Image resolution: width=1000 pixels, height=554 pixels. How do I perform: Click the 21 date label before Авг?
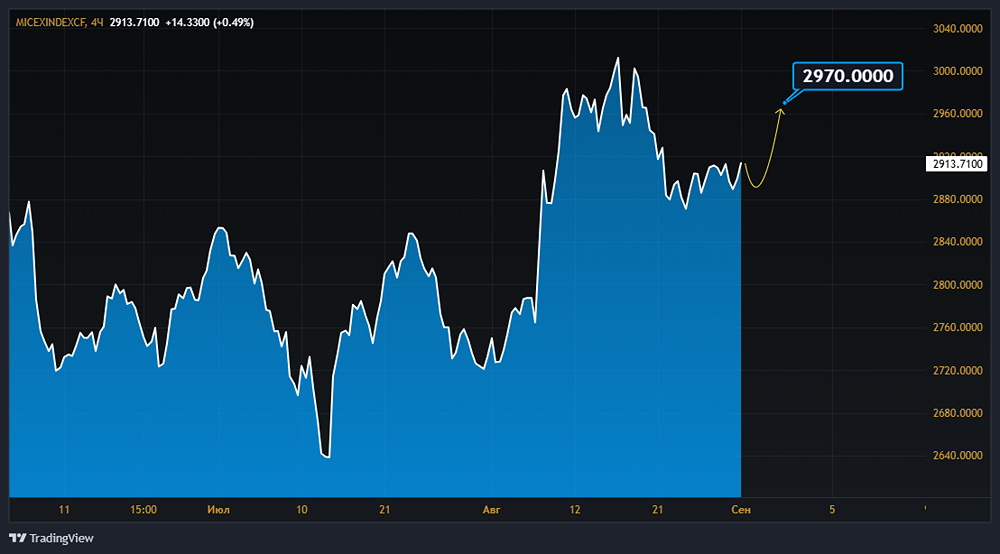[x=385, y=509]
